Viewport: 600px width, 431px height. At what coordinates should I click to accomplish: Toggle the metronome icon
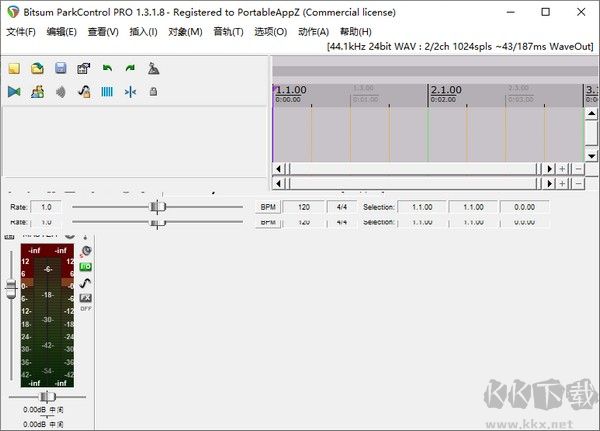(153, 68)
